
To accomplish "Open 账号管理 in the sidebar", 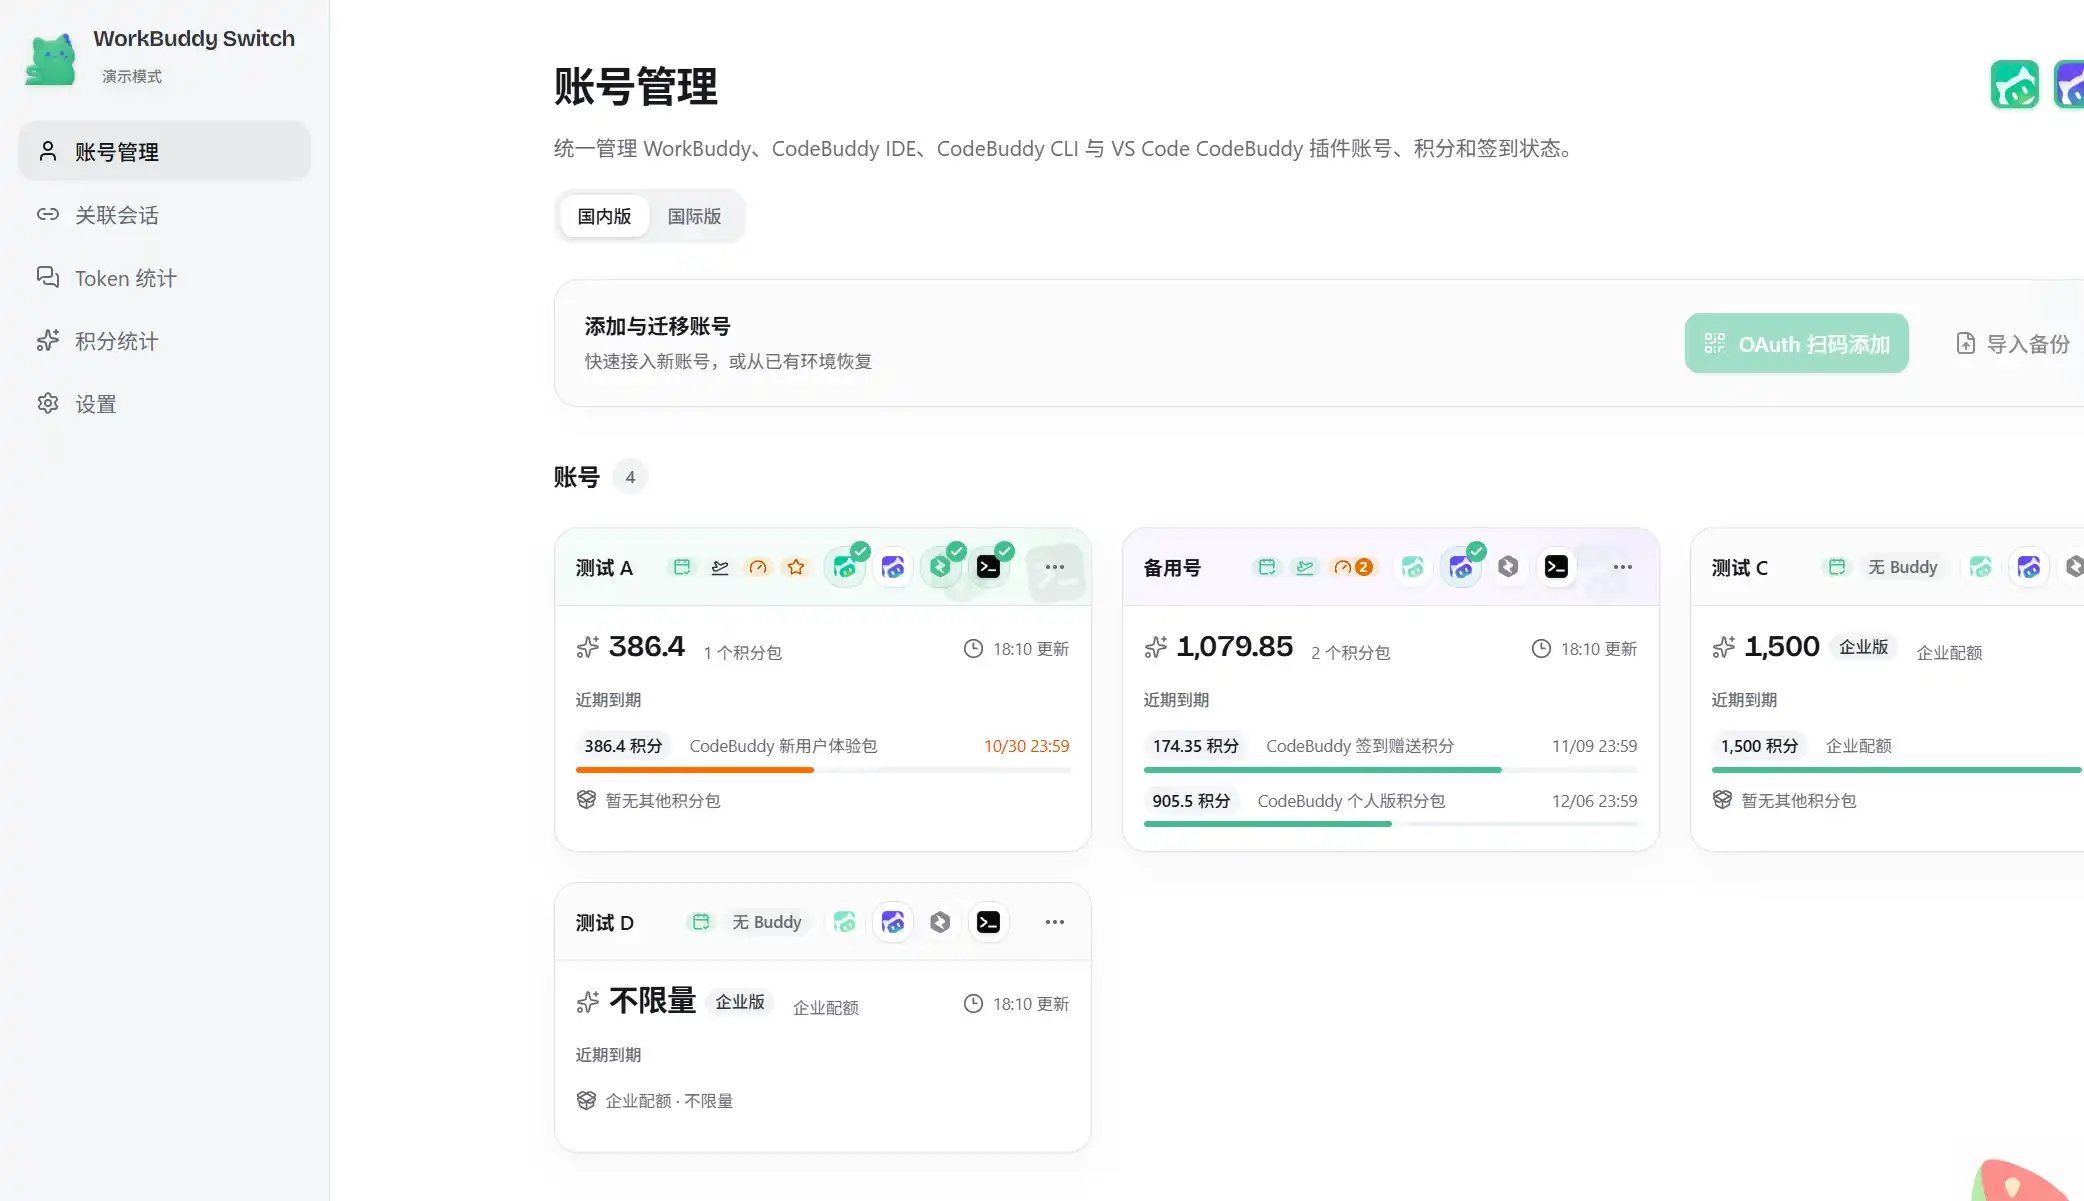I will [165, 152].
